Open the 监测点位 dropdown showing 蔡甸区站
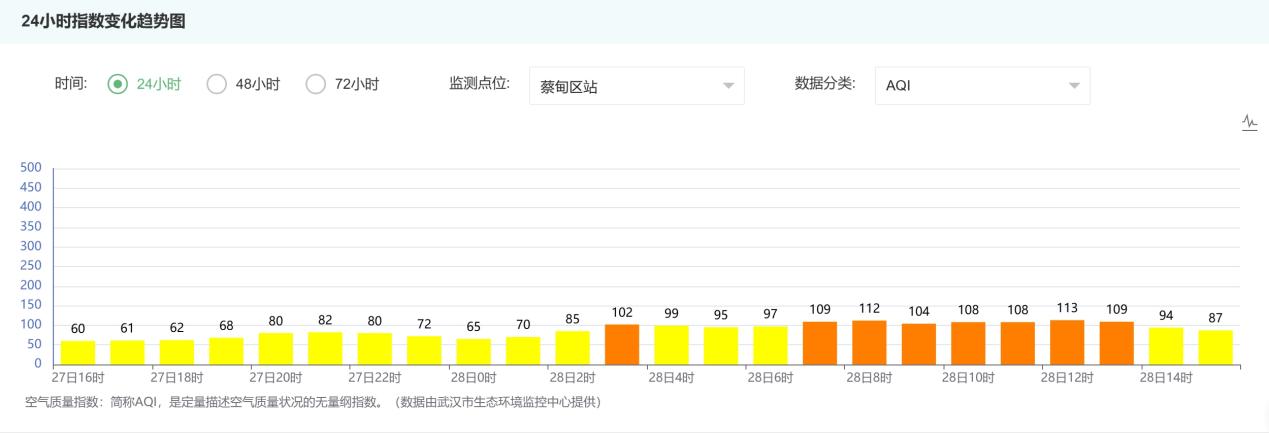 pyautogui.click(x=637, y=85)
